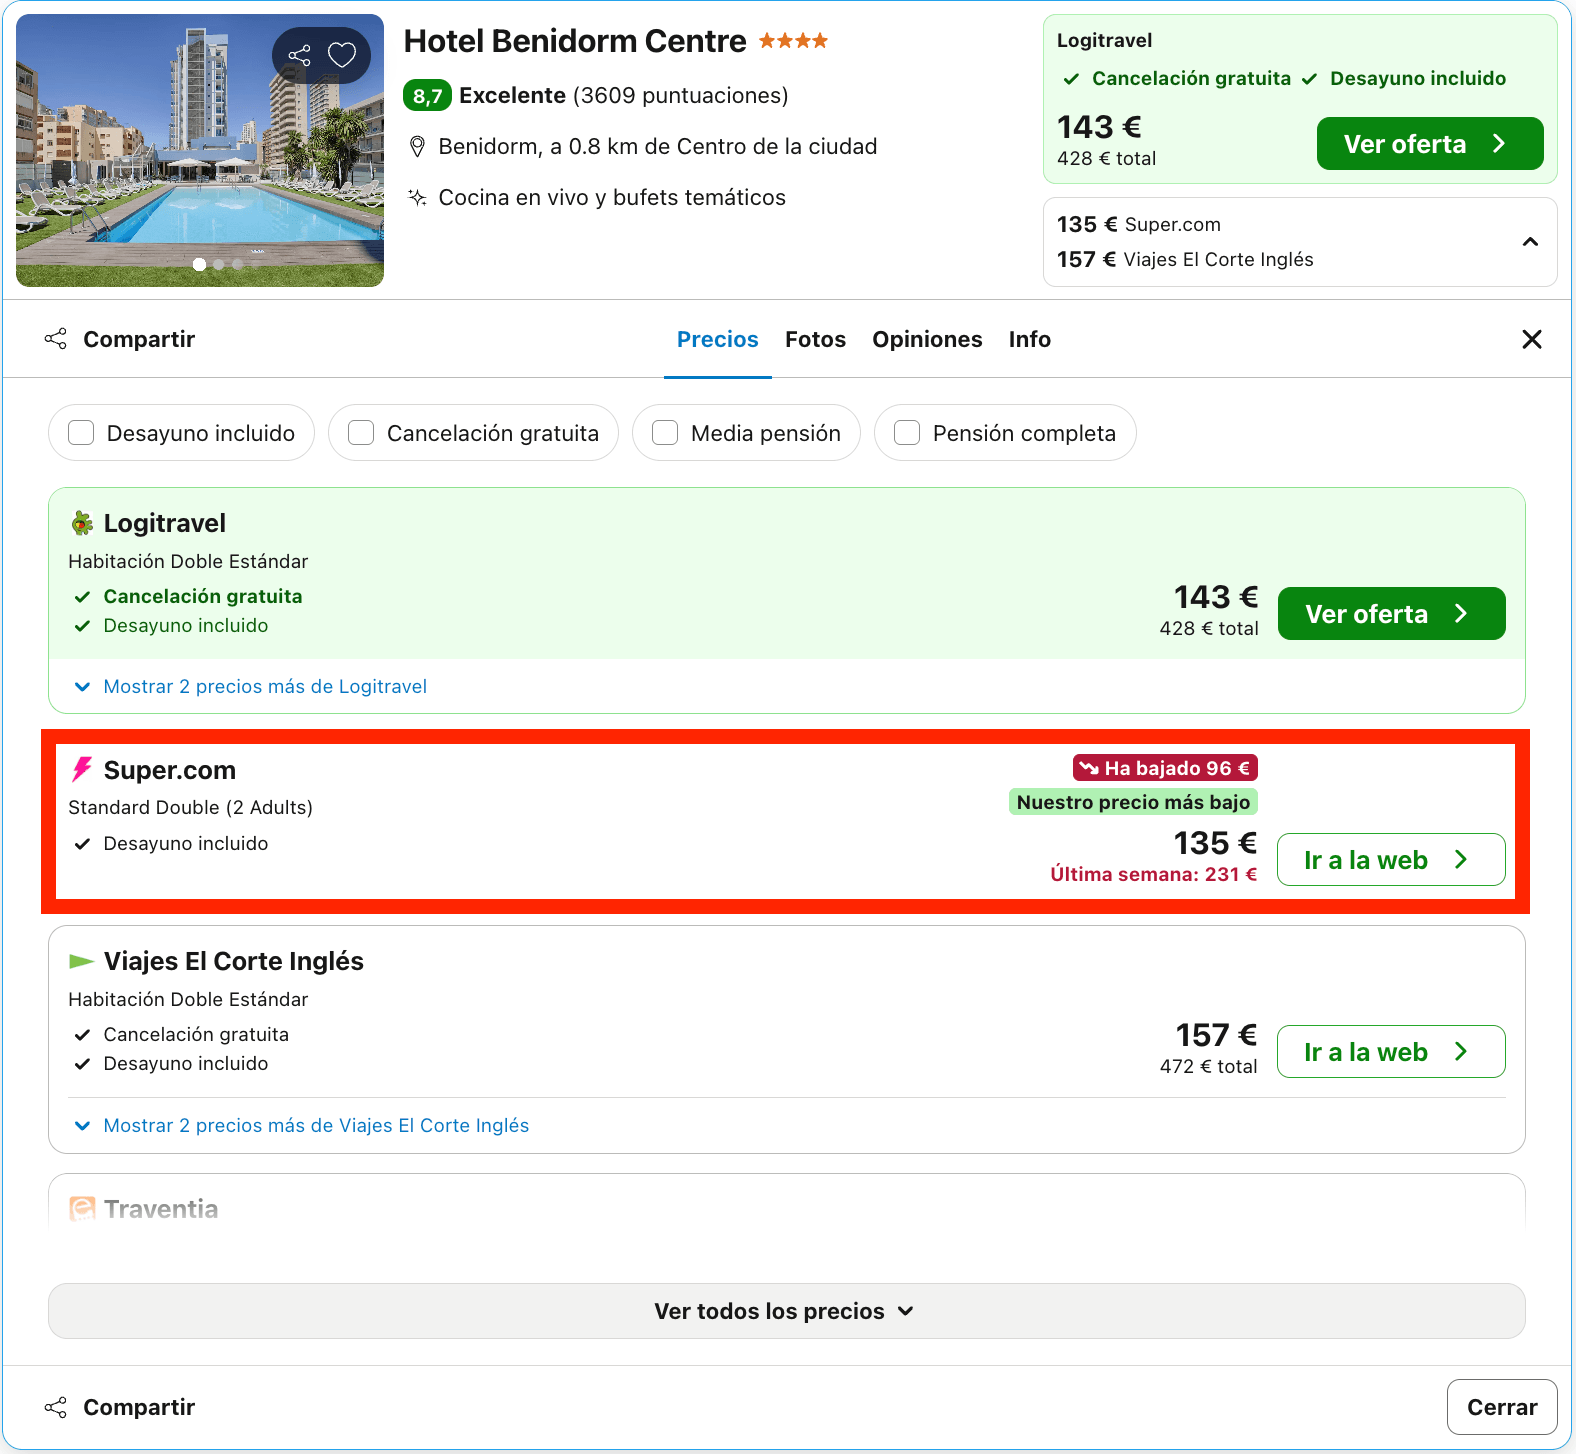Click the Viajes El Corte Inglés arrow logo
Image resolution: width=1576 pixels, height=1454 pixels.
coord(82,961)
